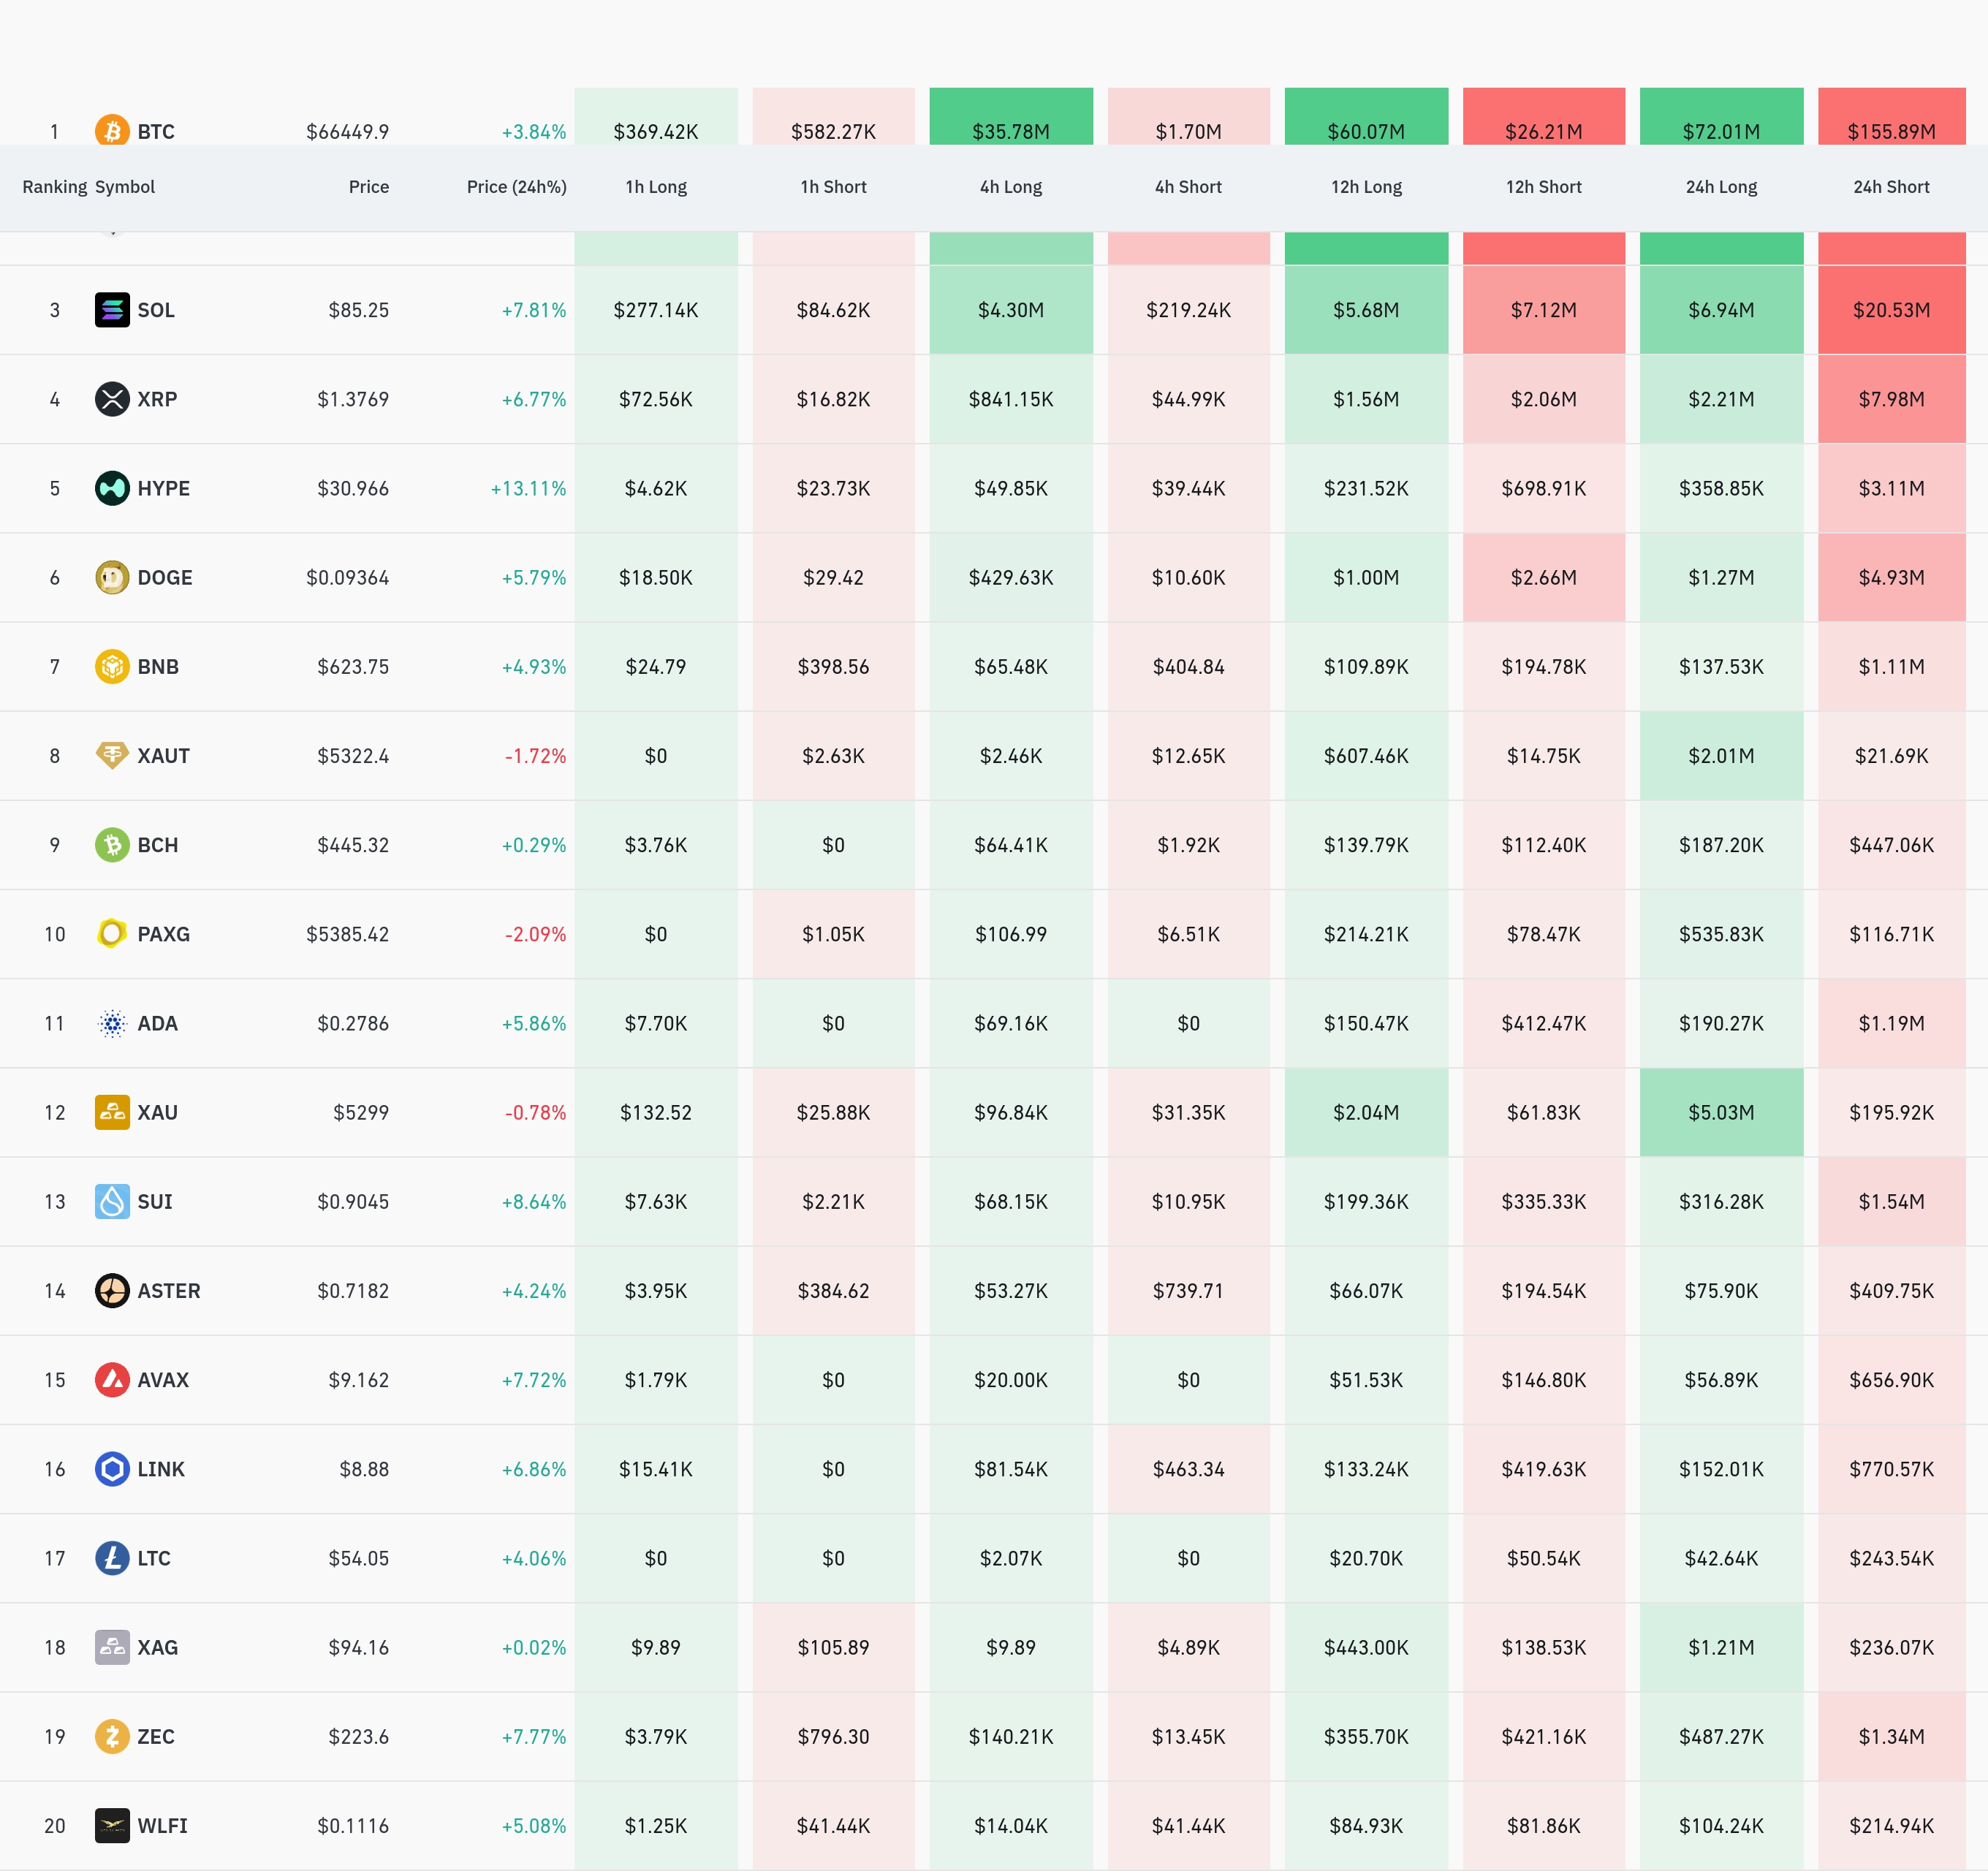
Task: Sort by 1h Long column header
Action: [656, 187]
